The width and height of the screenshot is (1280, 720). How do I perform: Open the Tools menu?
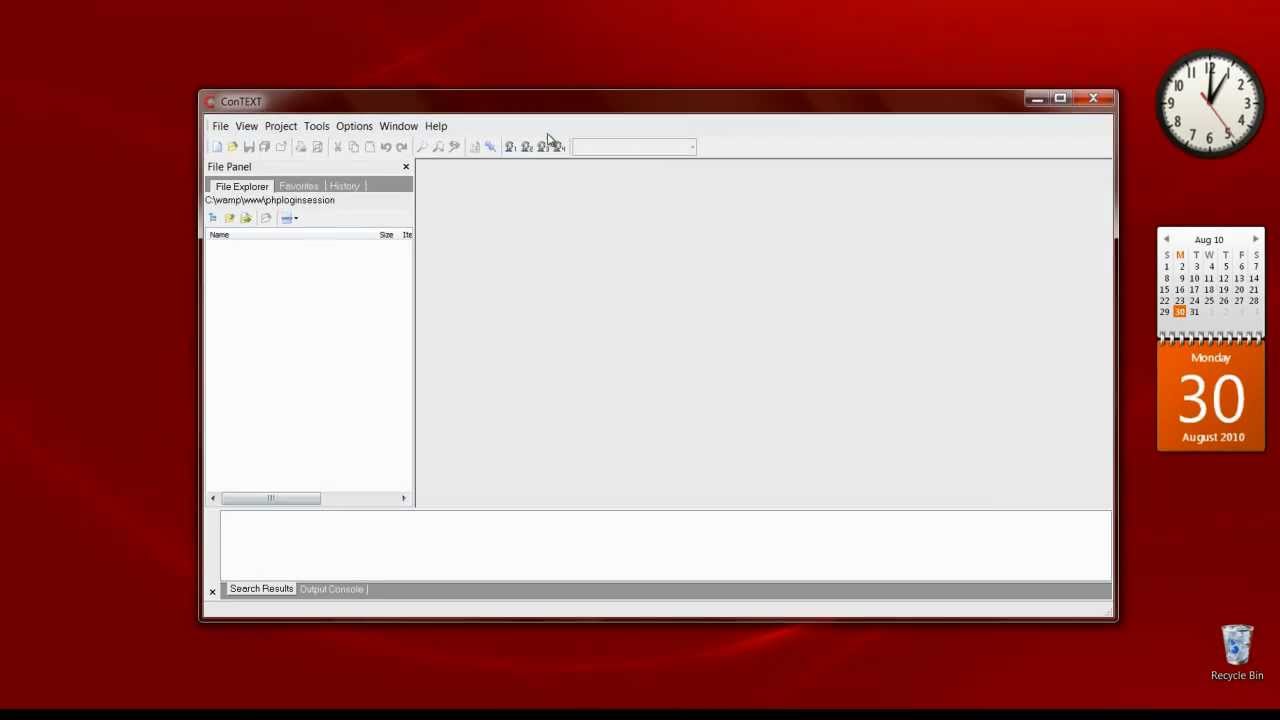coord(316,126)
